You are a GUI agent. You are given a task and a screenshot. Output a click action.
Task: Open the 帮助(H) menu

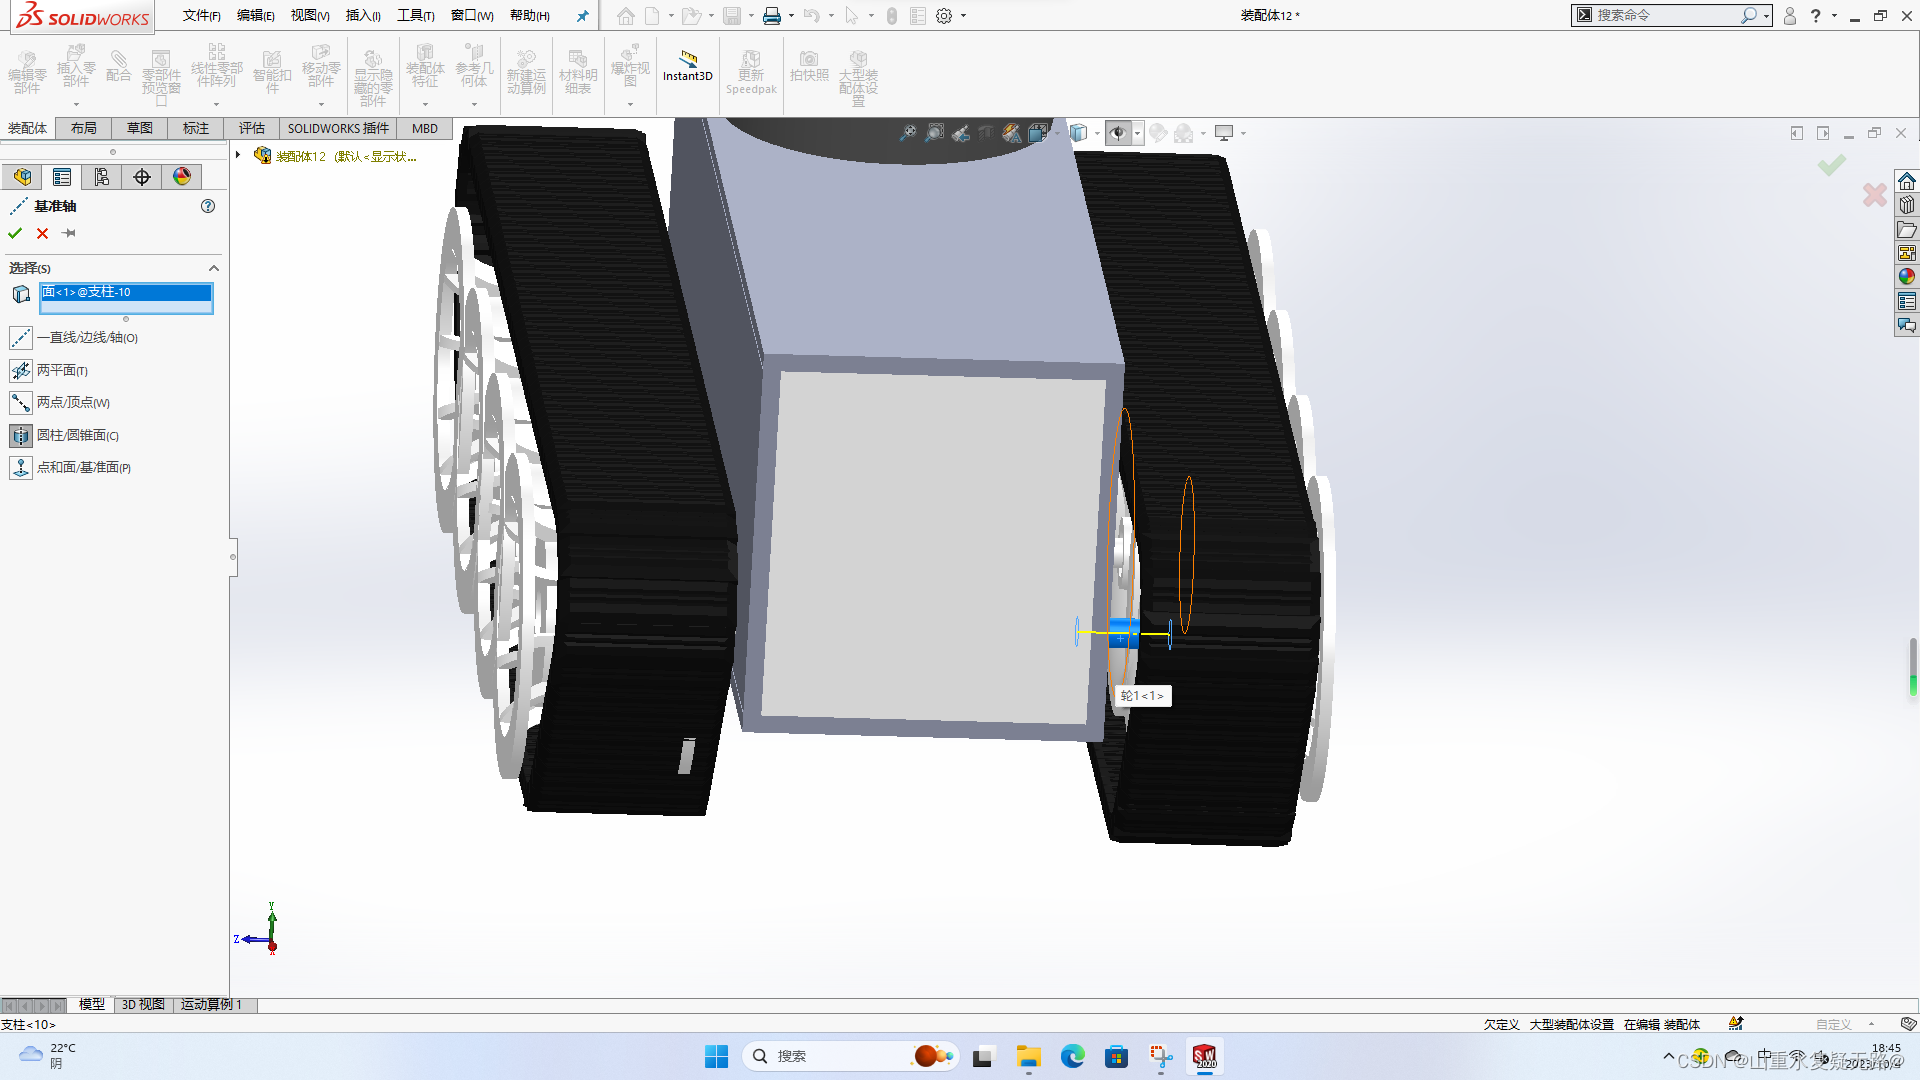click(x=530, y=15)
